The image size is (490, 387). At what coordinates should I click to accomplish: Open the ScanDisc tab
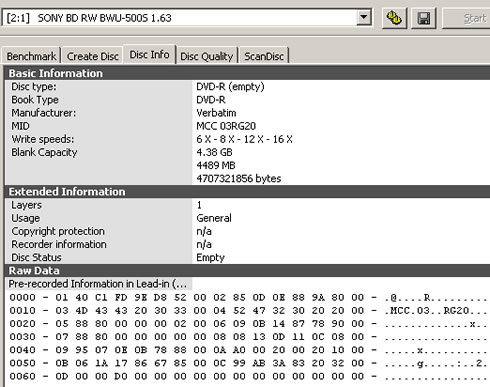[264, 56]
